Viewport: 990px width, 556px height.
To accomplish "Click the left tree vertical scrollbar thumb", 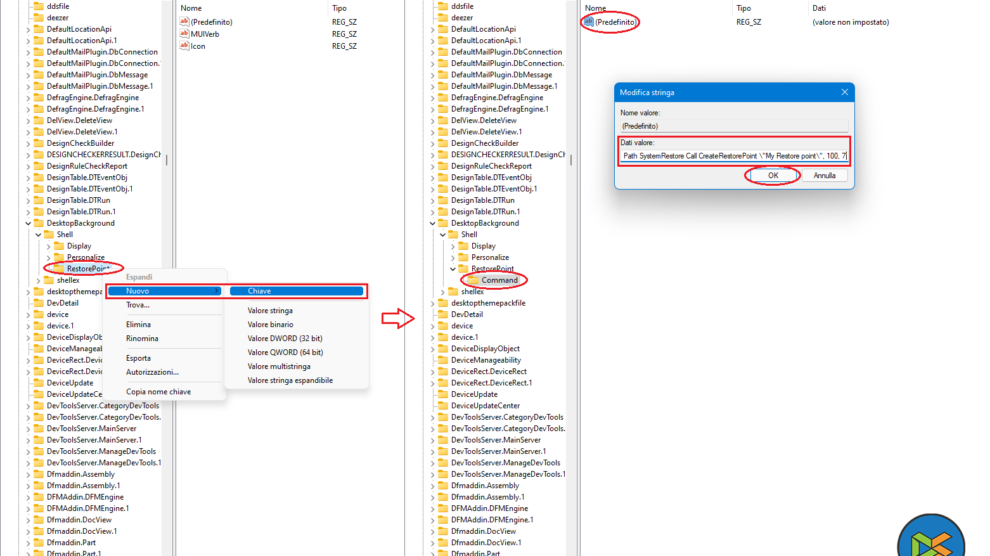I will tap(167, 160).
